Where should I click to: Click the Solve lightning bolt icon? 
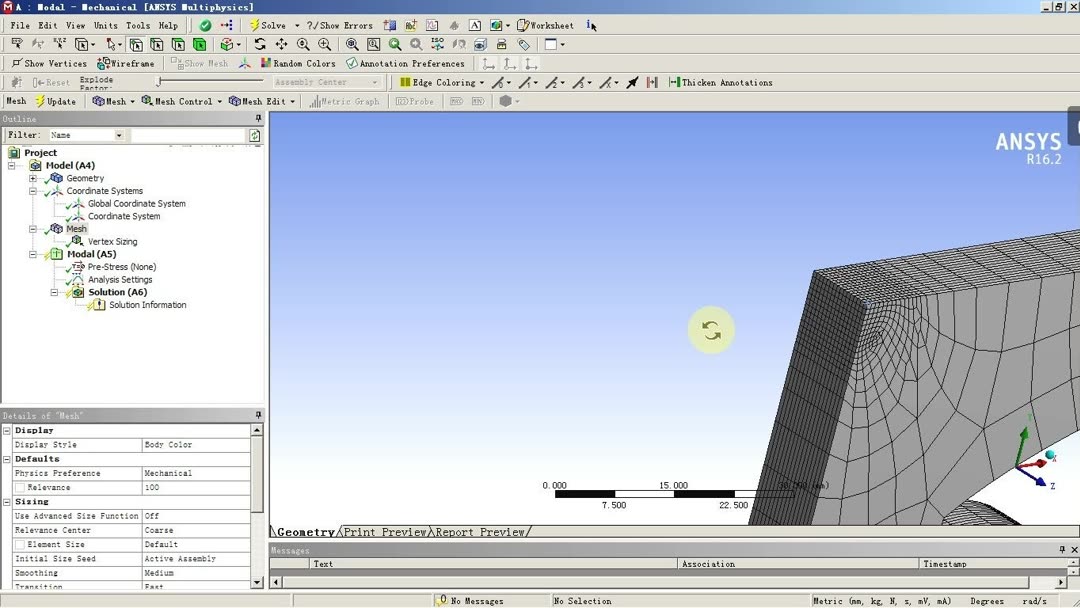point(253,25)
